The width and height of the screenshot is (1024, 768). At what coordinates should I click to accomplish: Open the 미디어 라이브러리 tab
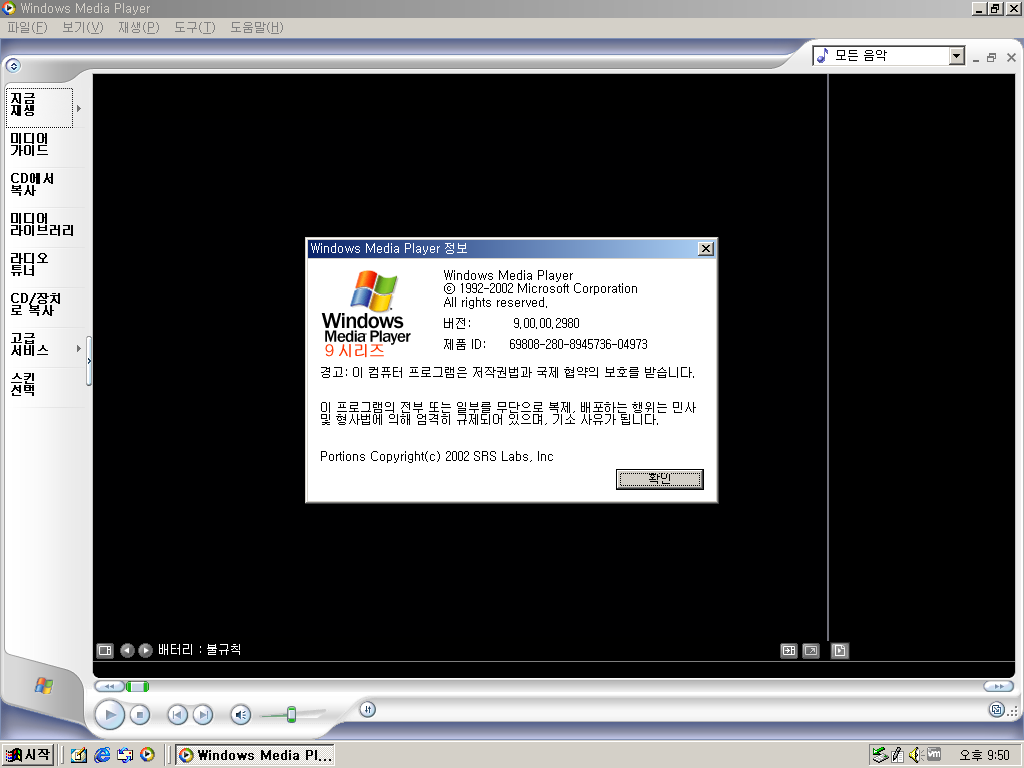[x=44, y=224]
